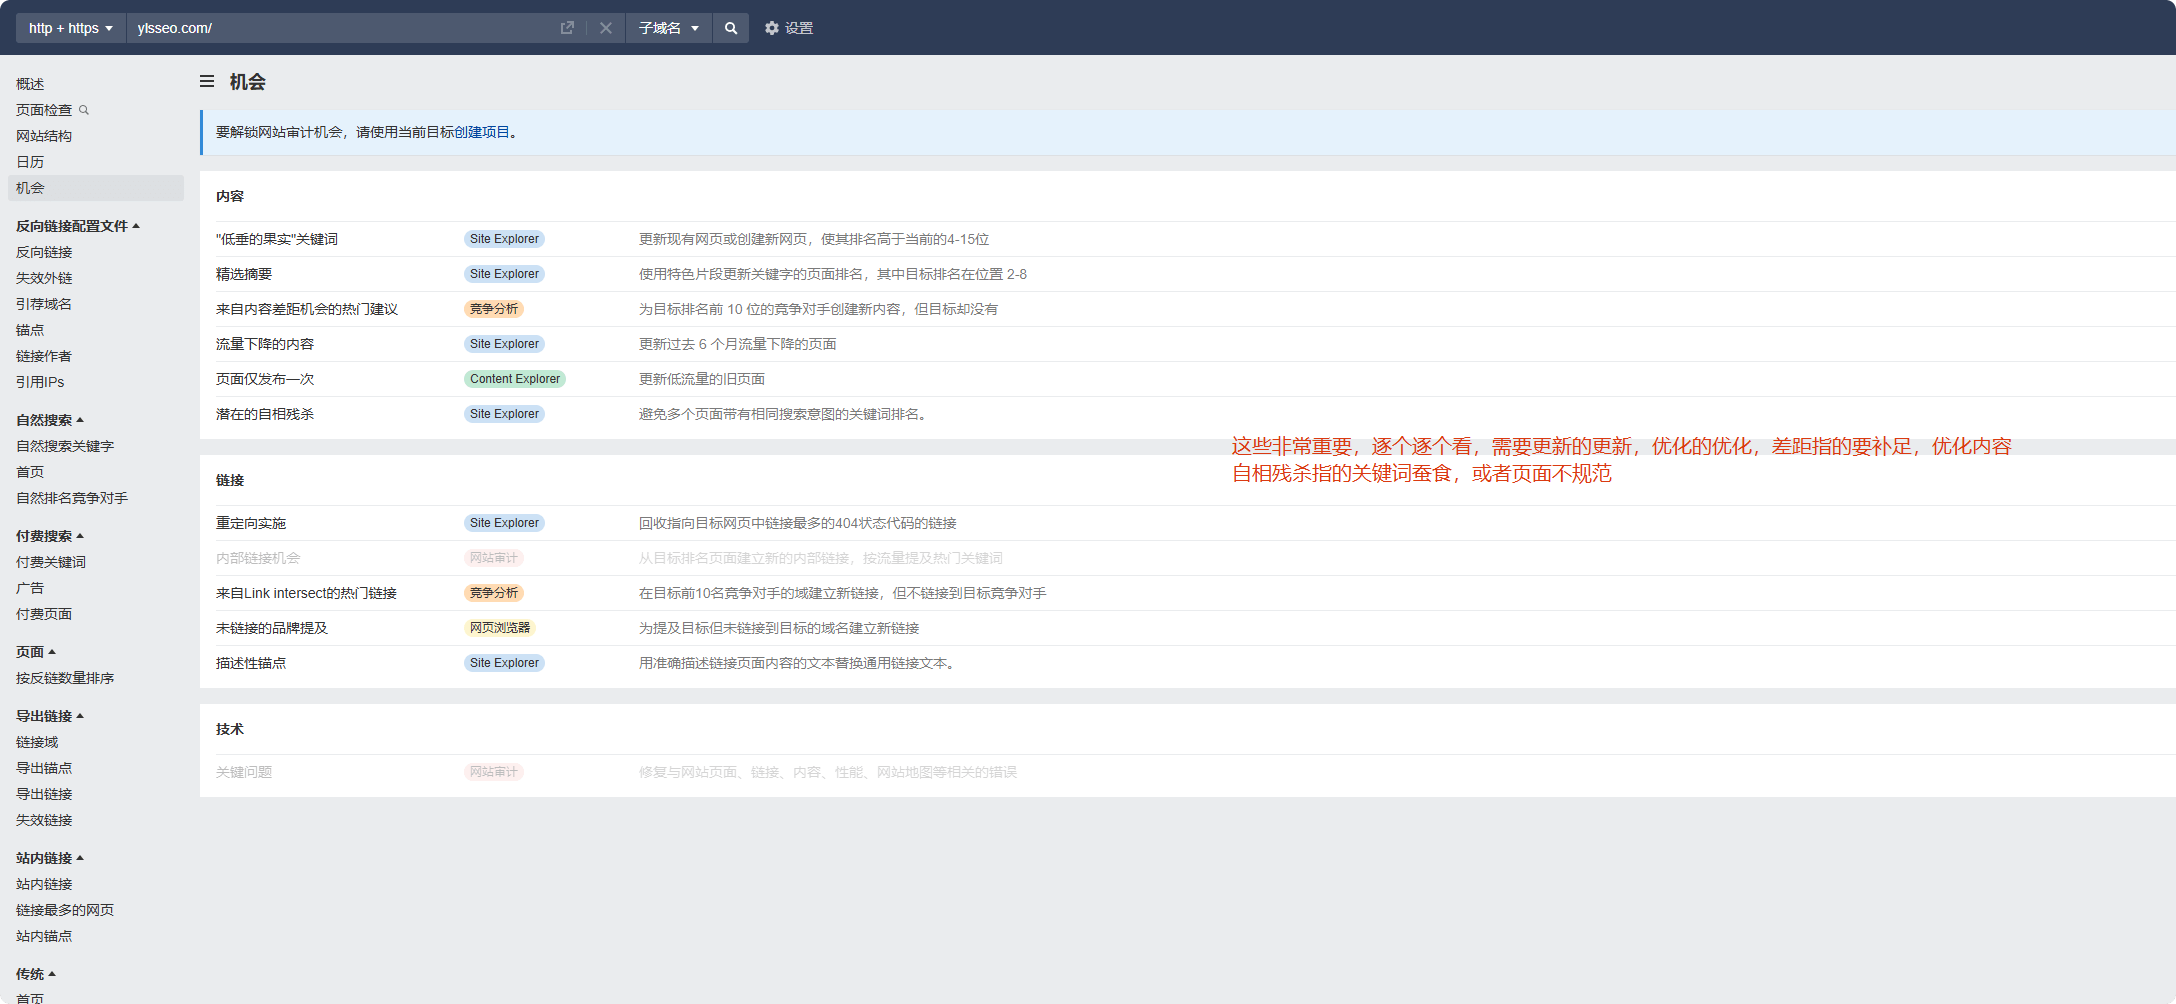Click the search magnifier button in the top bar
This screenshot has height=1004, width=2176.
pyautogui.click(x=730, y=27)
